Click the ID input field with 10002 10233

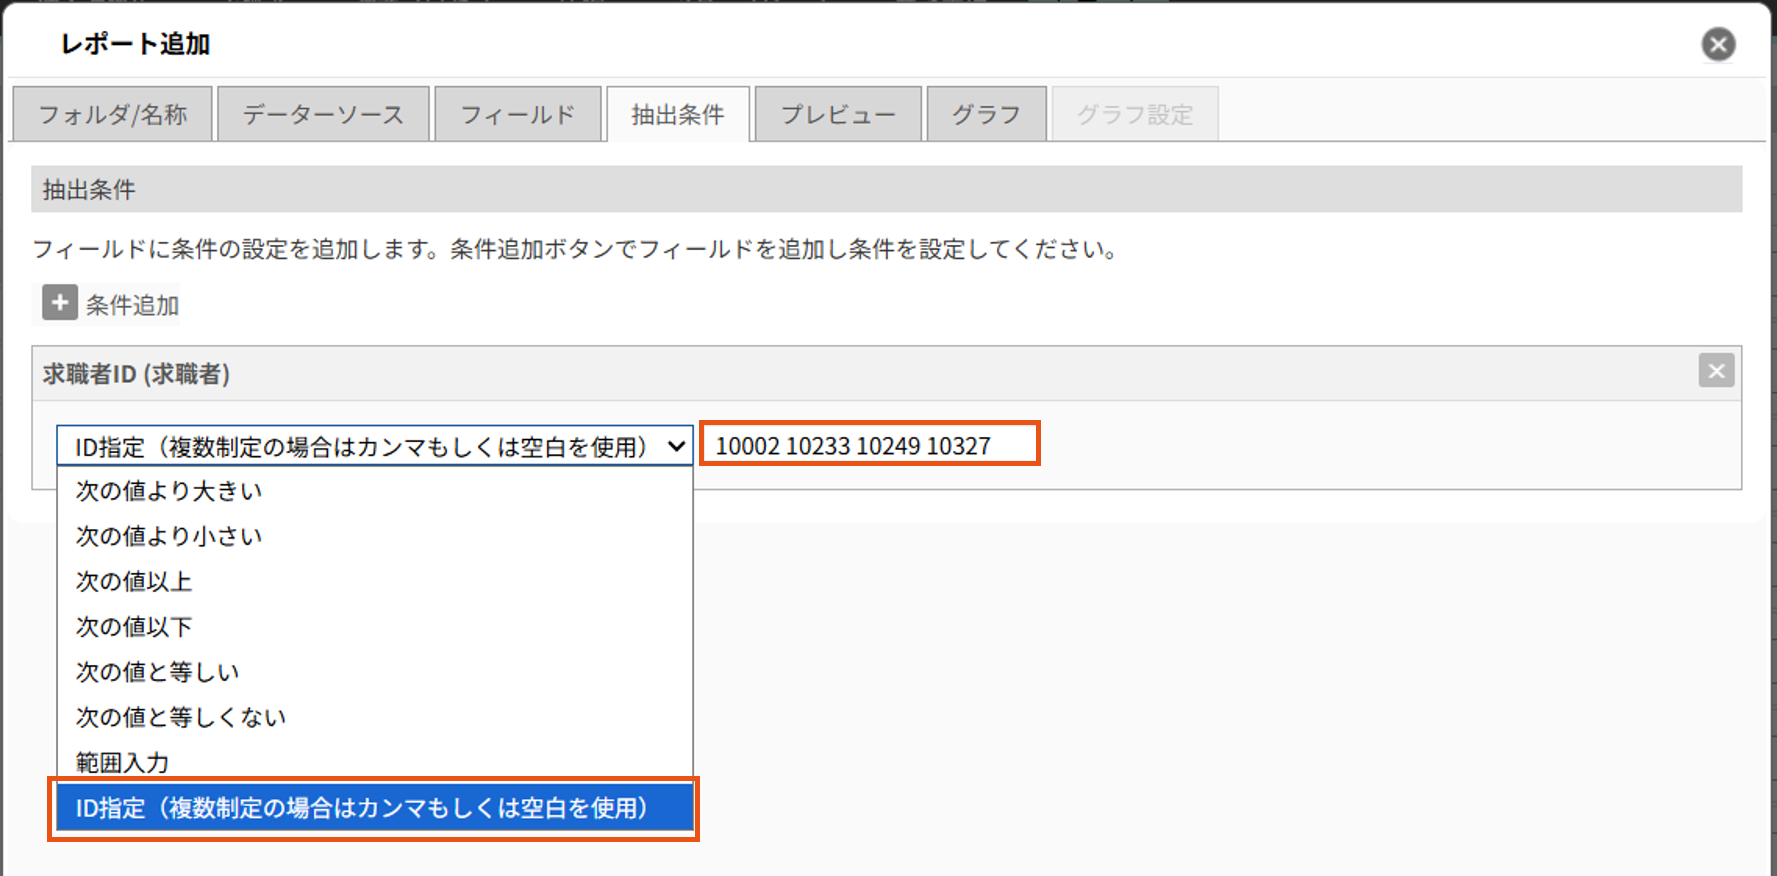[870, 445]
